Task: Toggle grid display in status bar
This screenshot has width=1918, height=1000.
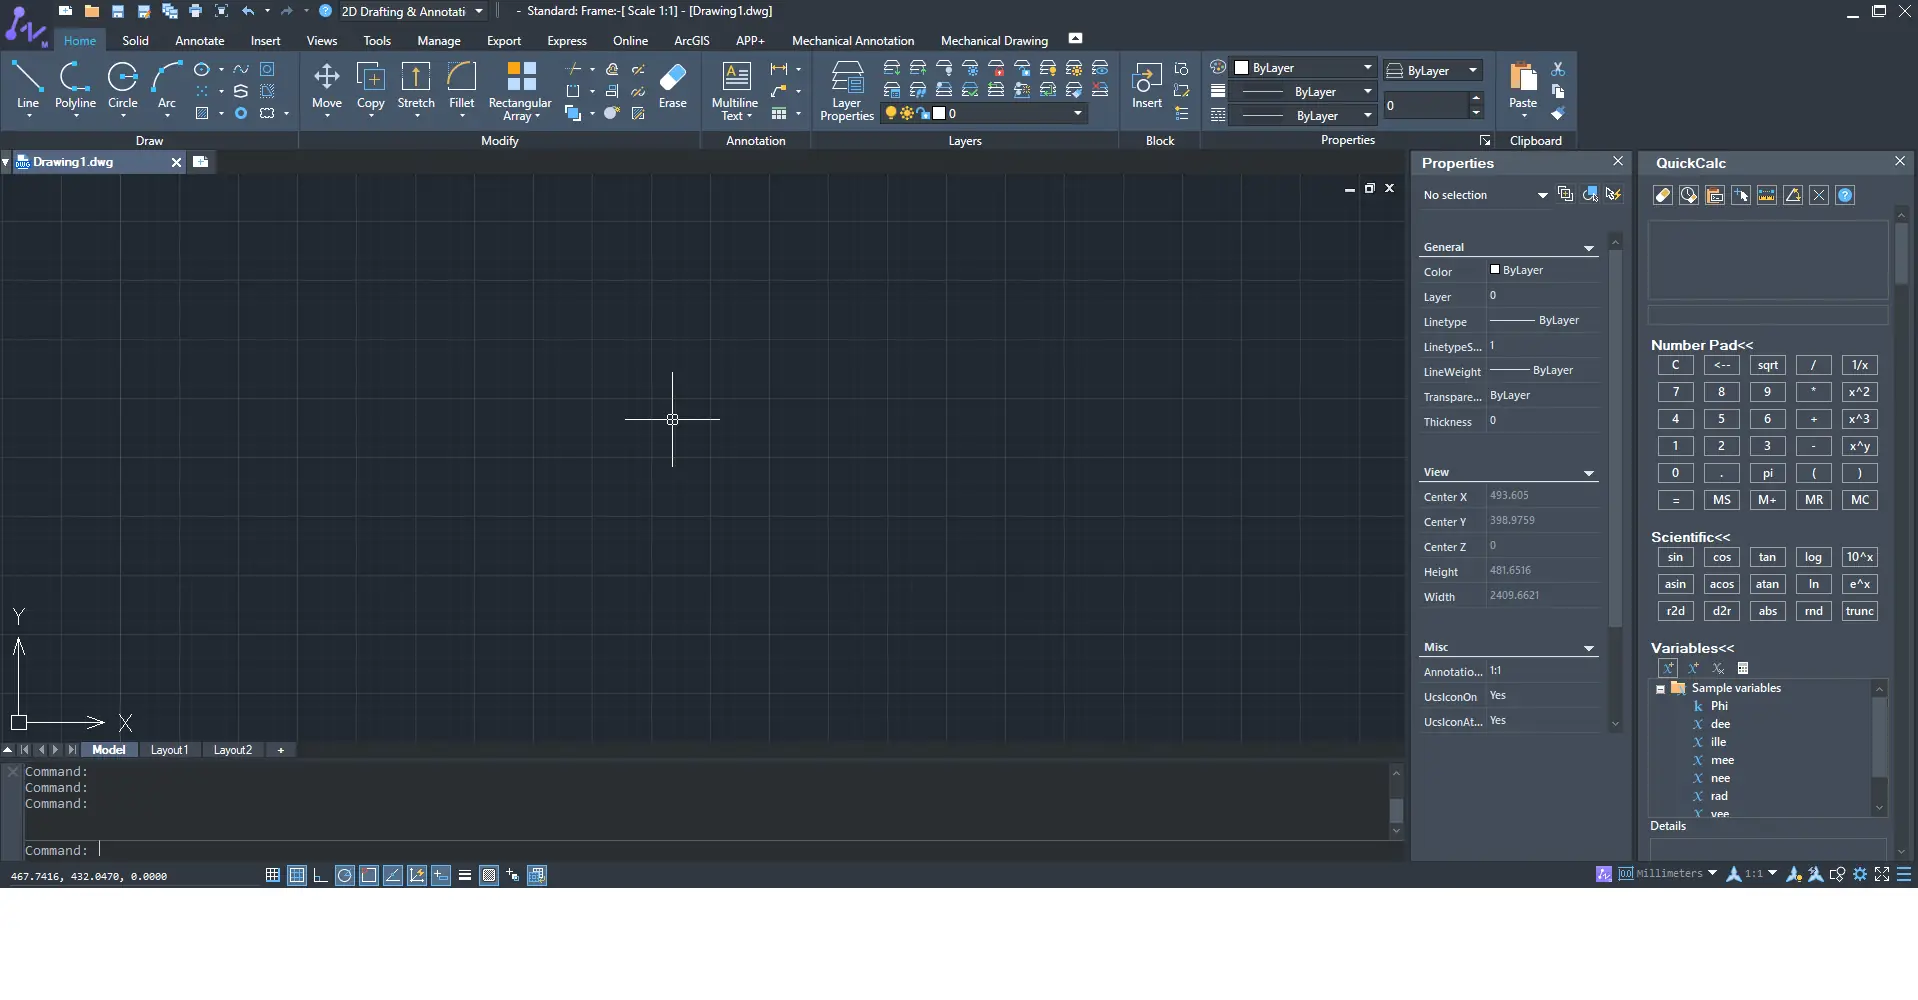Action: 297,875
